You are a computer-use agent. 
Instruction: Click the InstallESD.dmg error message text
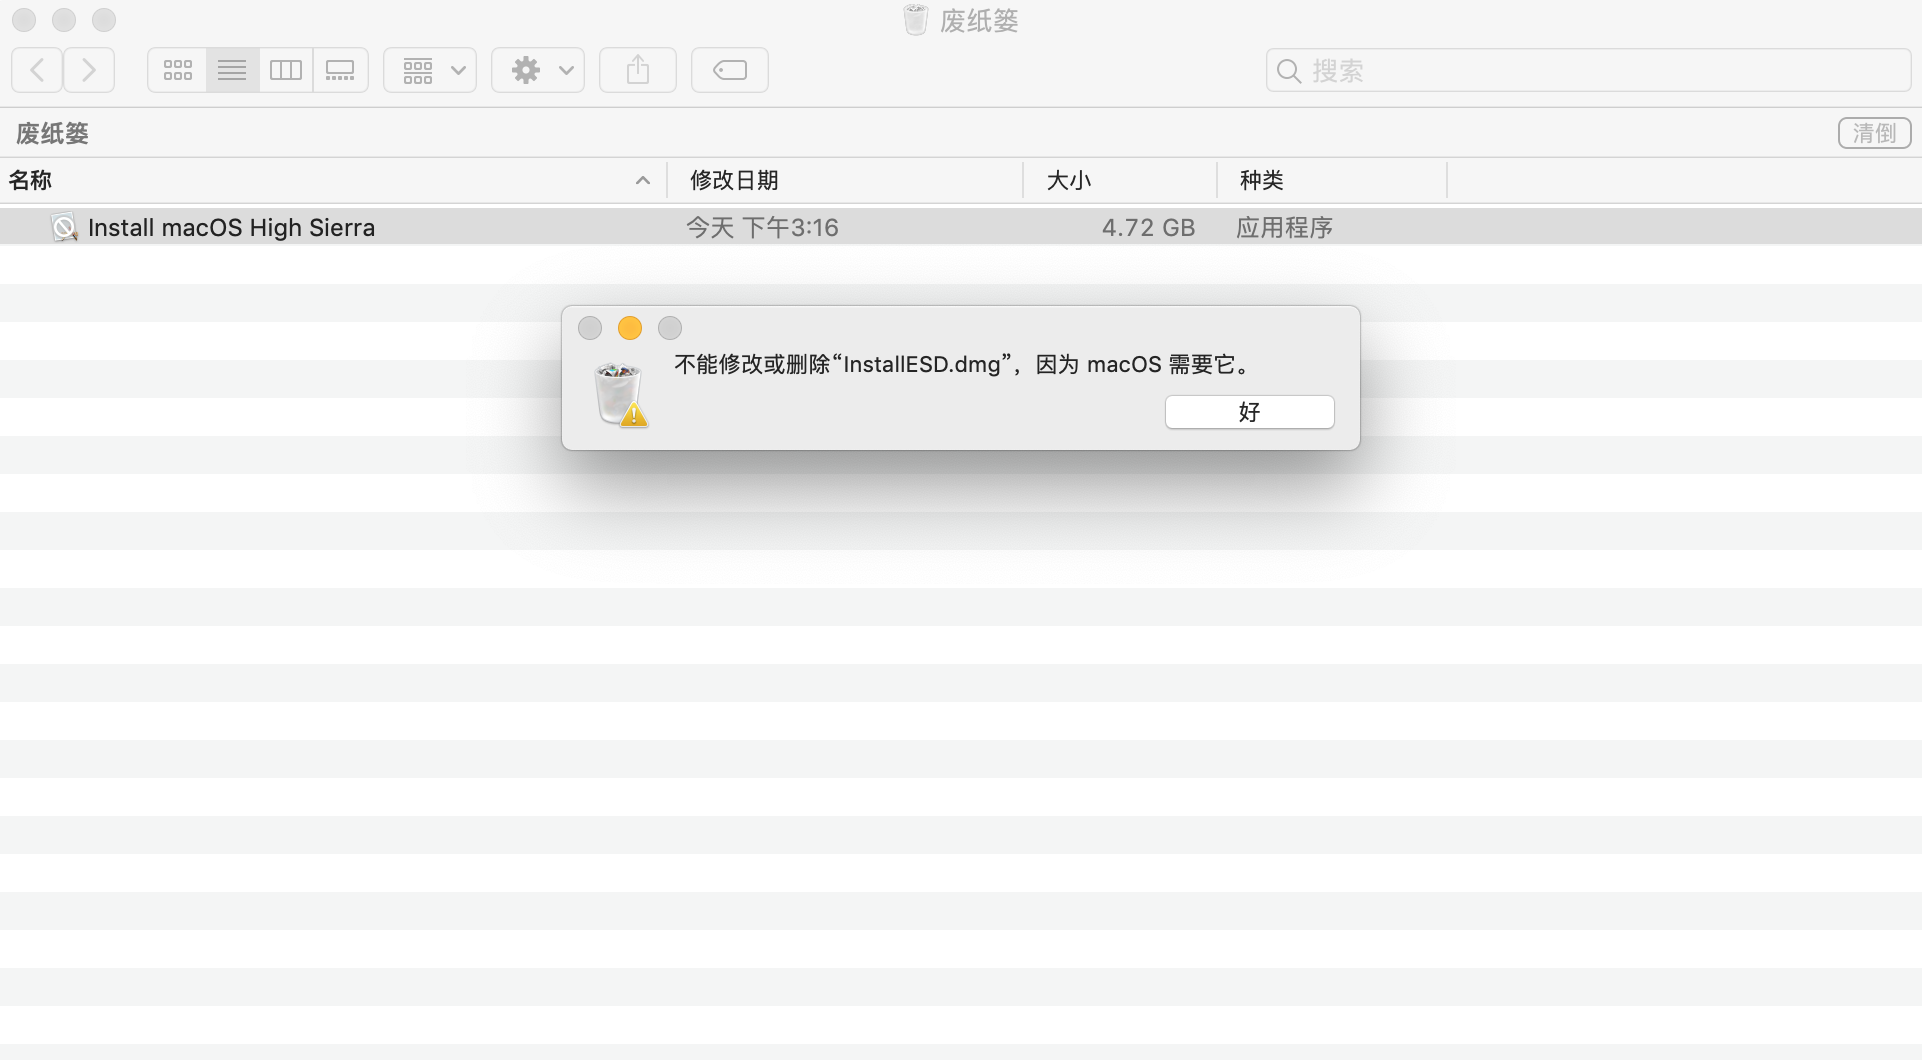pos(964,364)
